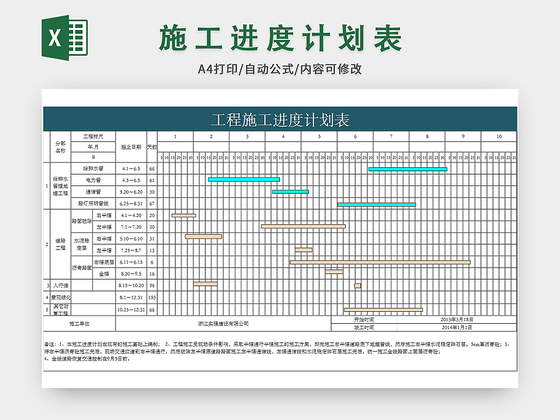Click the days cell showing 153
The height and width of the screenshot is (420, 560).
(152, 298)
